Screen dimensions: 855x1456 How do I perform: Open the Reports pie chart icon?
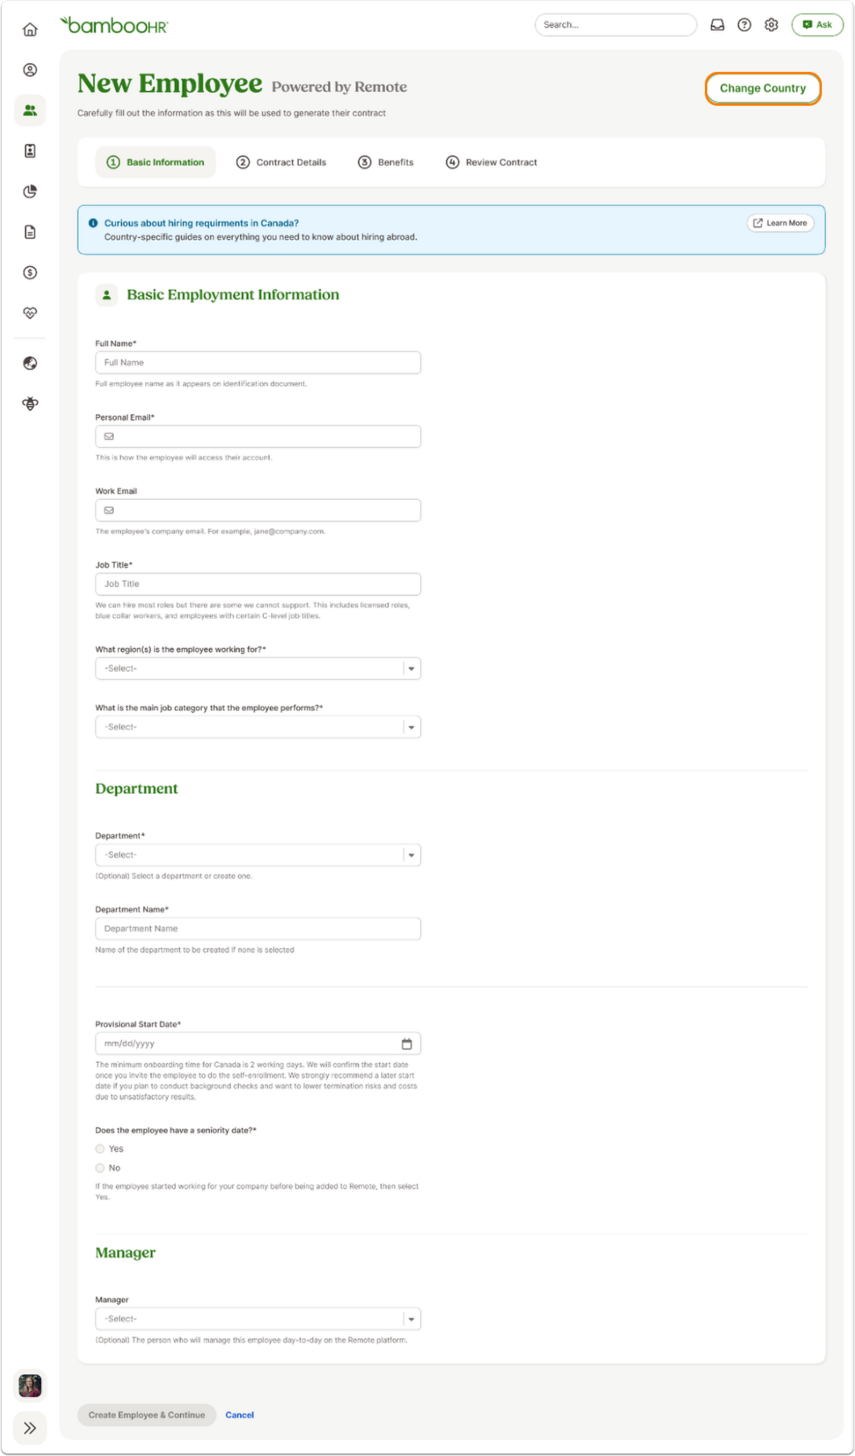[x=30, y=191]
